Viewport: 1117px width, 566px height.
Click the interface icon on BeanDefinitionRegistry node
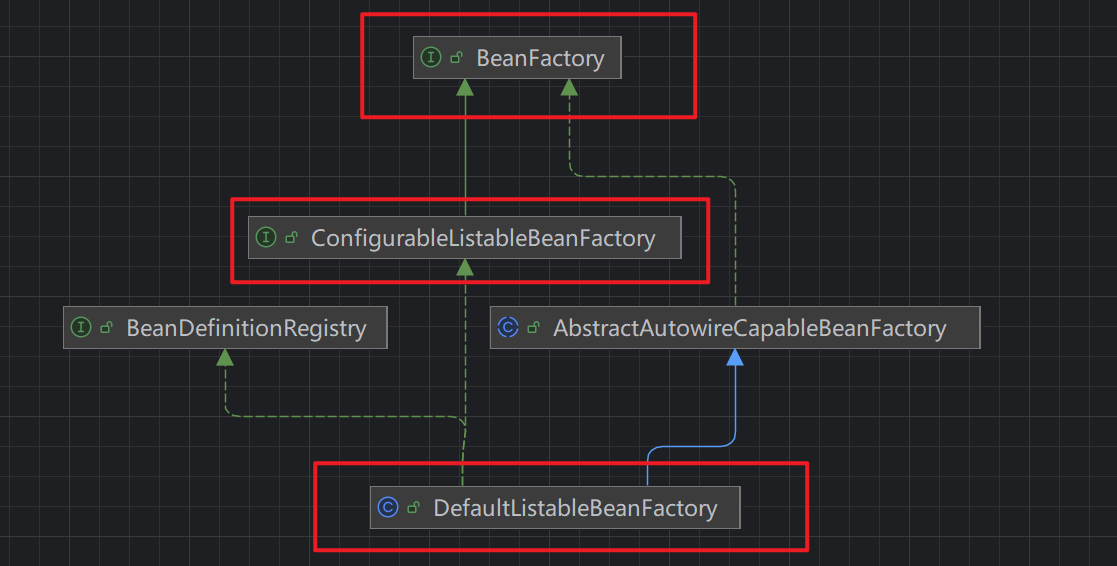click(x=81, y=328)
